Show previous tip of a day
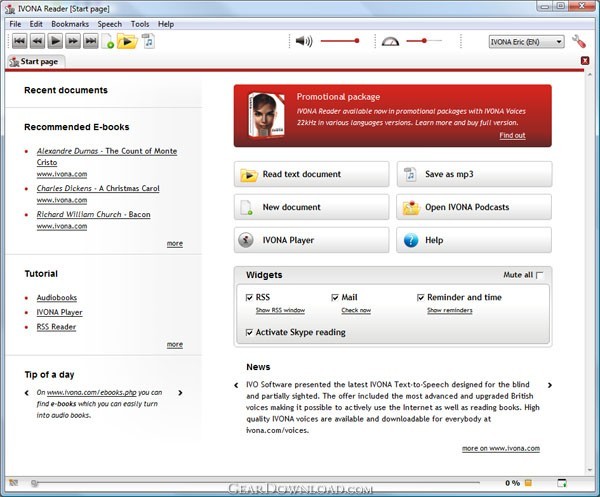The image size is (600, 497). point(26,393)
